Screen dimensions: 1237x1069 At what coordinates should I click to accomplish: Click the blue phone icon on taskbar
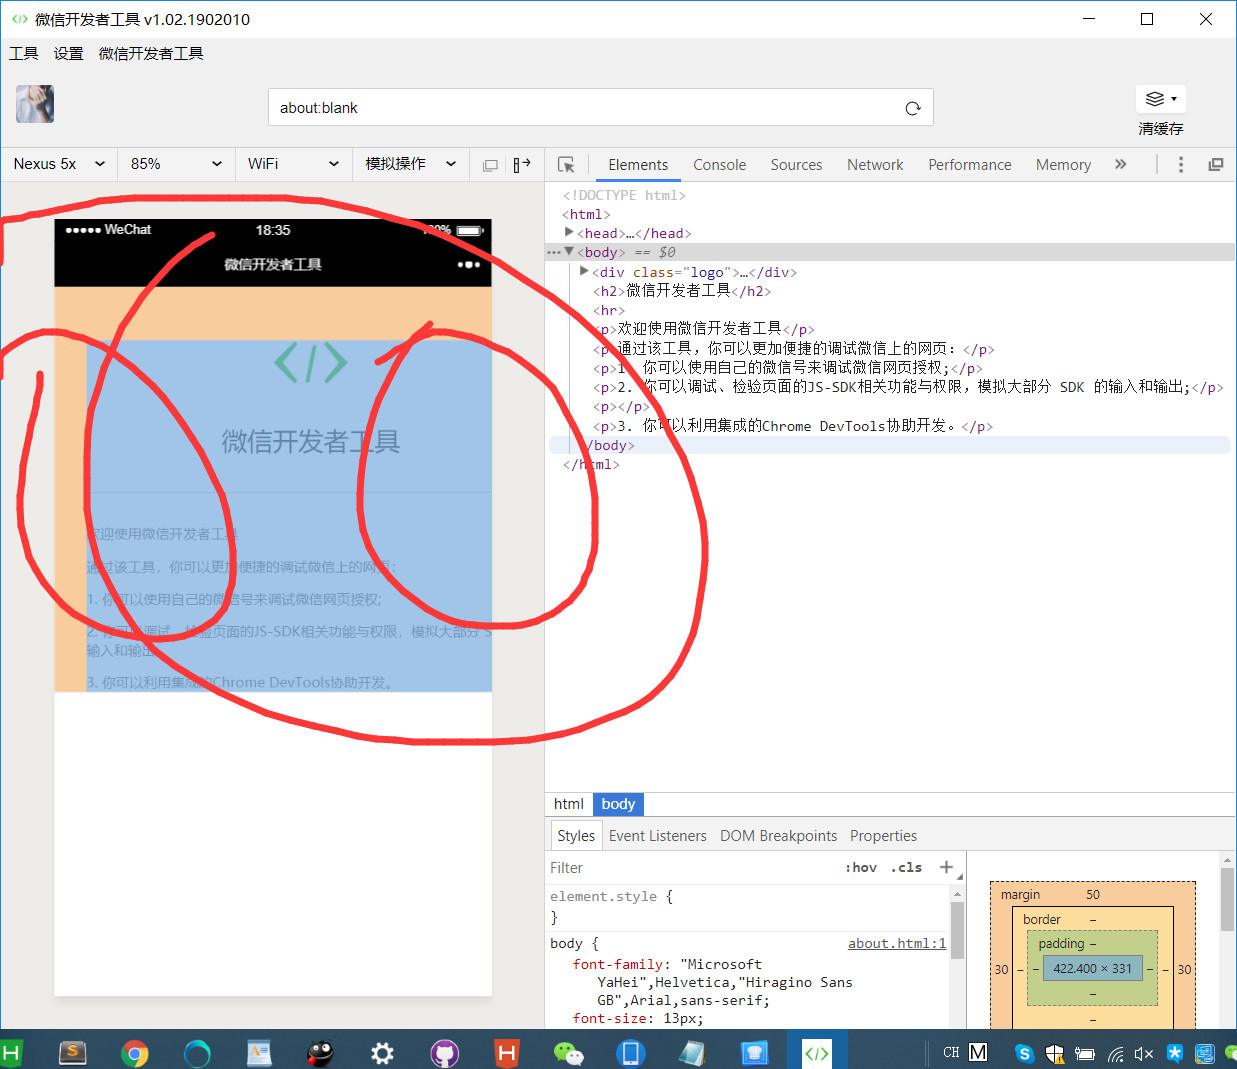pyautogui.click(x=631, y=1052)
